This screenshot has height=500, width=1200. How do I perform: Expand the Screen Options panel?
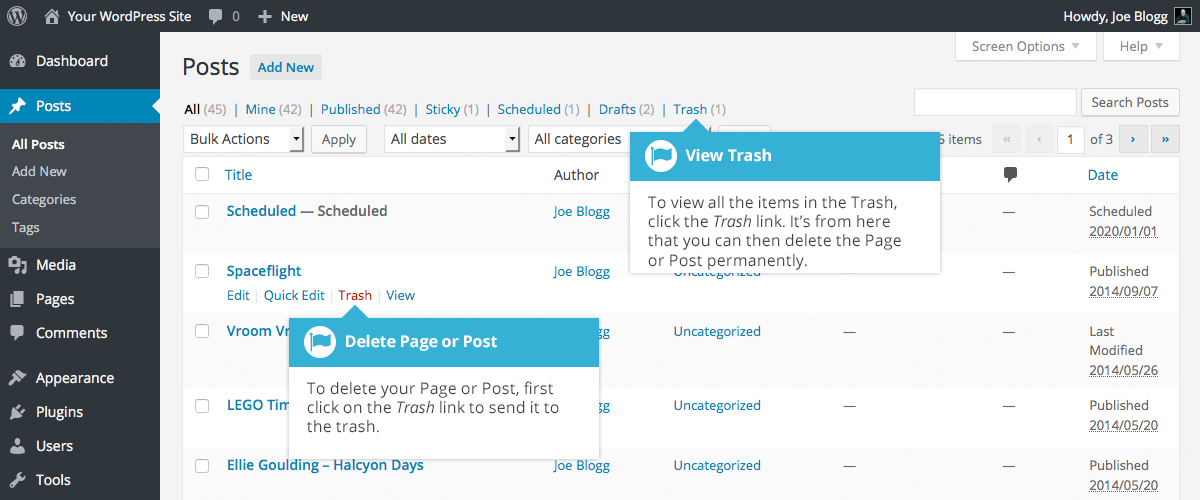[1025, 46]
